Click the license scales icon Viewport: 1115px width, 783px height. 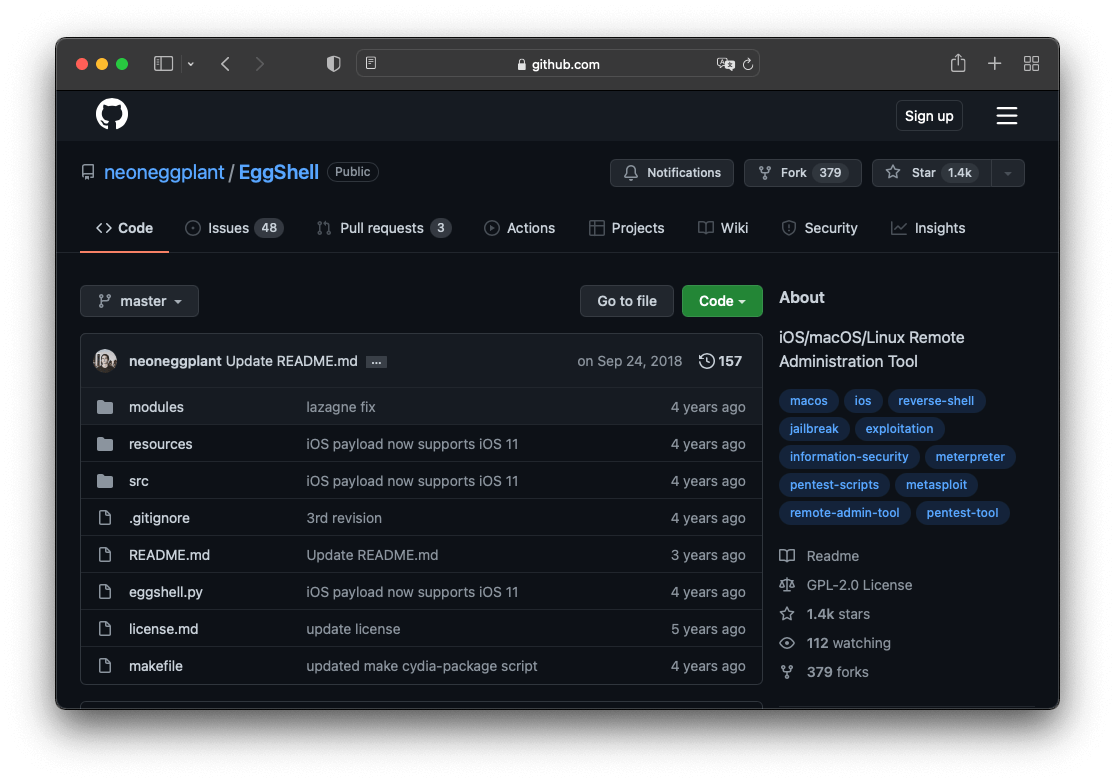click(787, 585)
